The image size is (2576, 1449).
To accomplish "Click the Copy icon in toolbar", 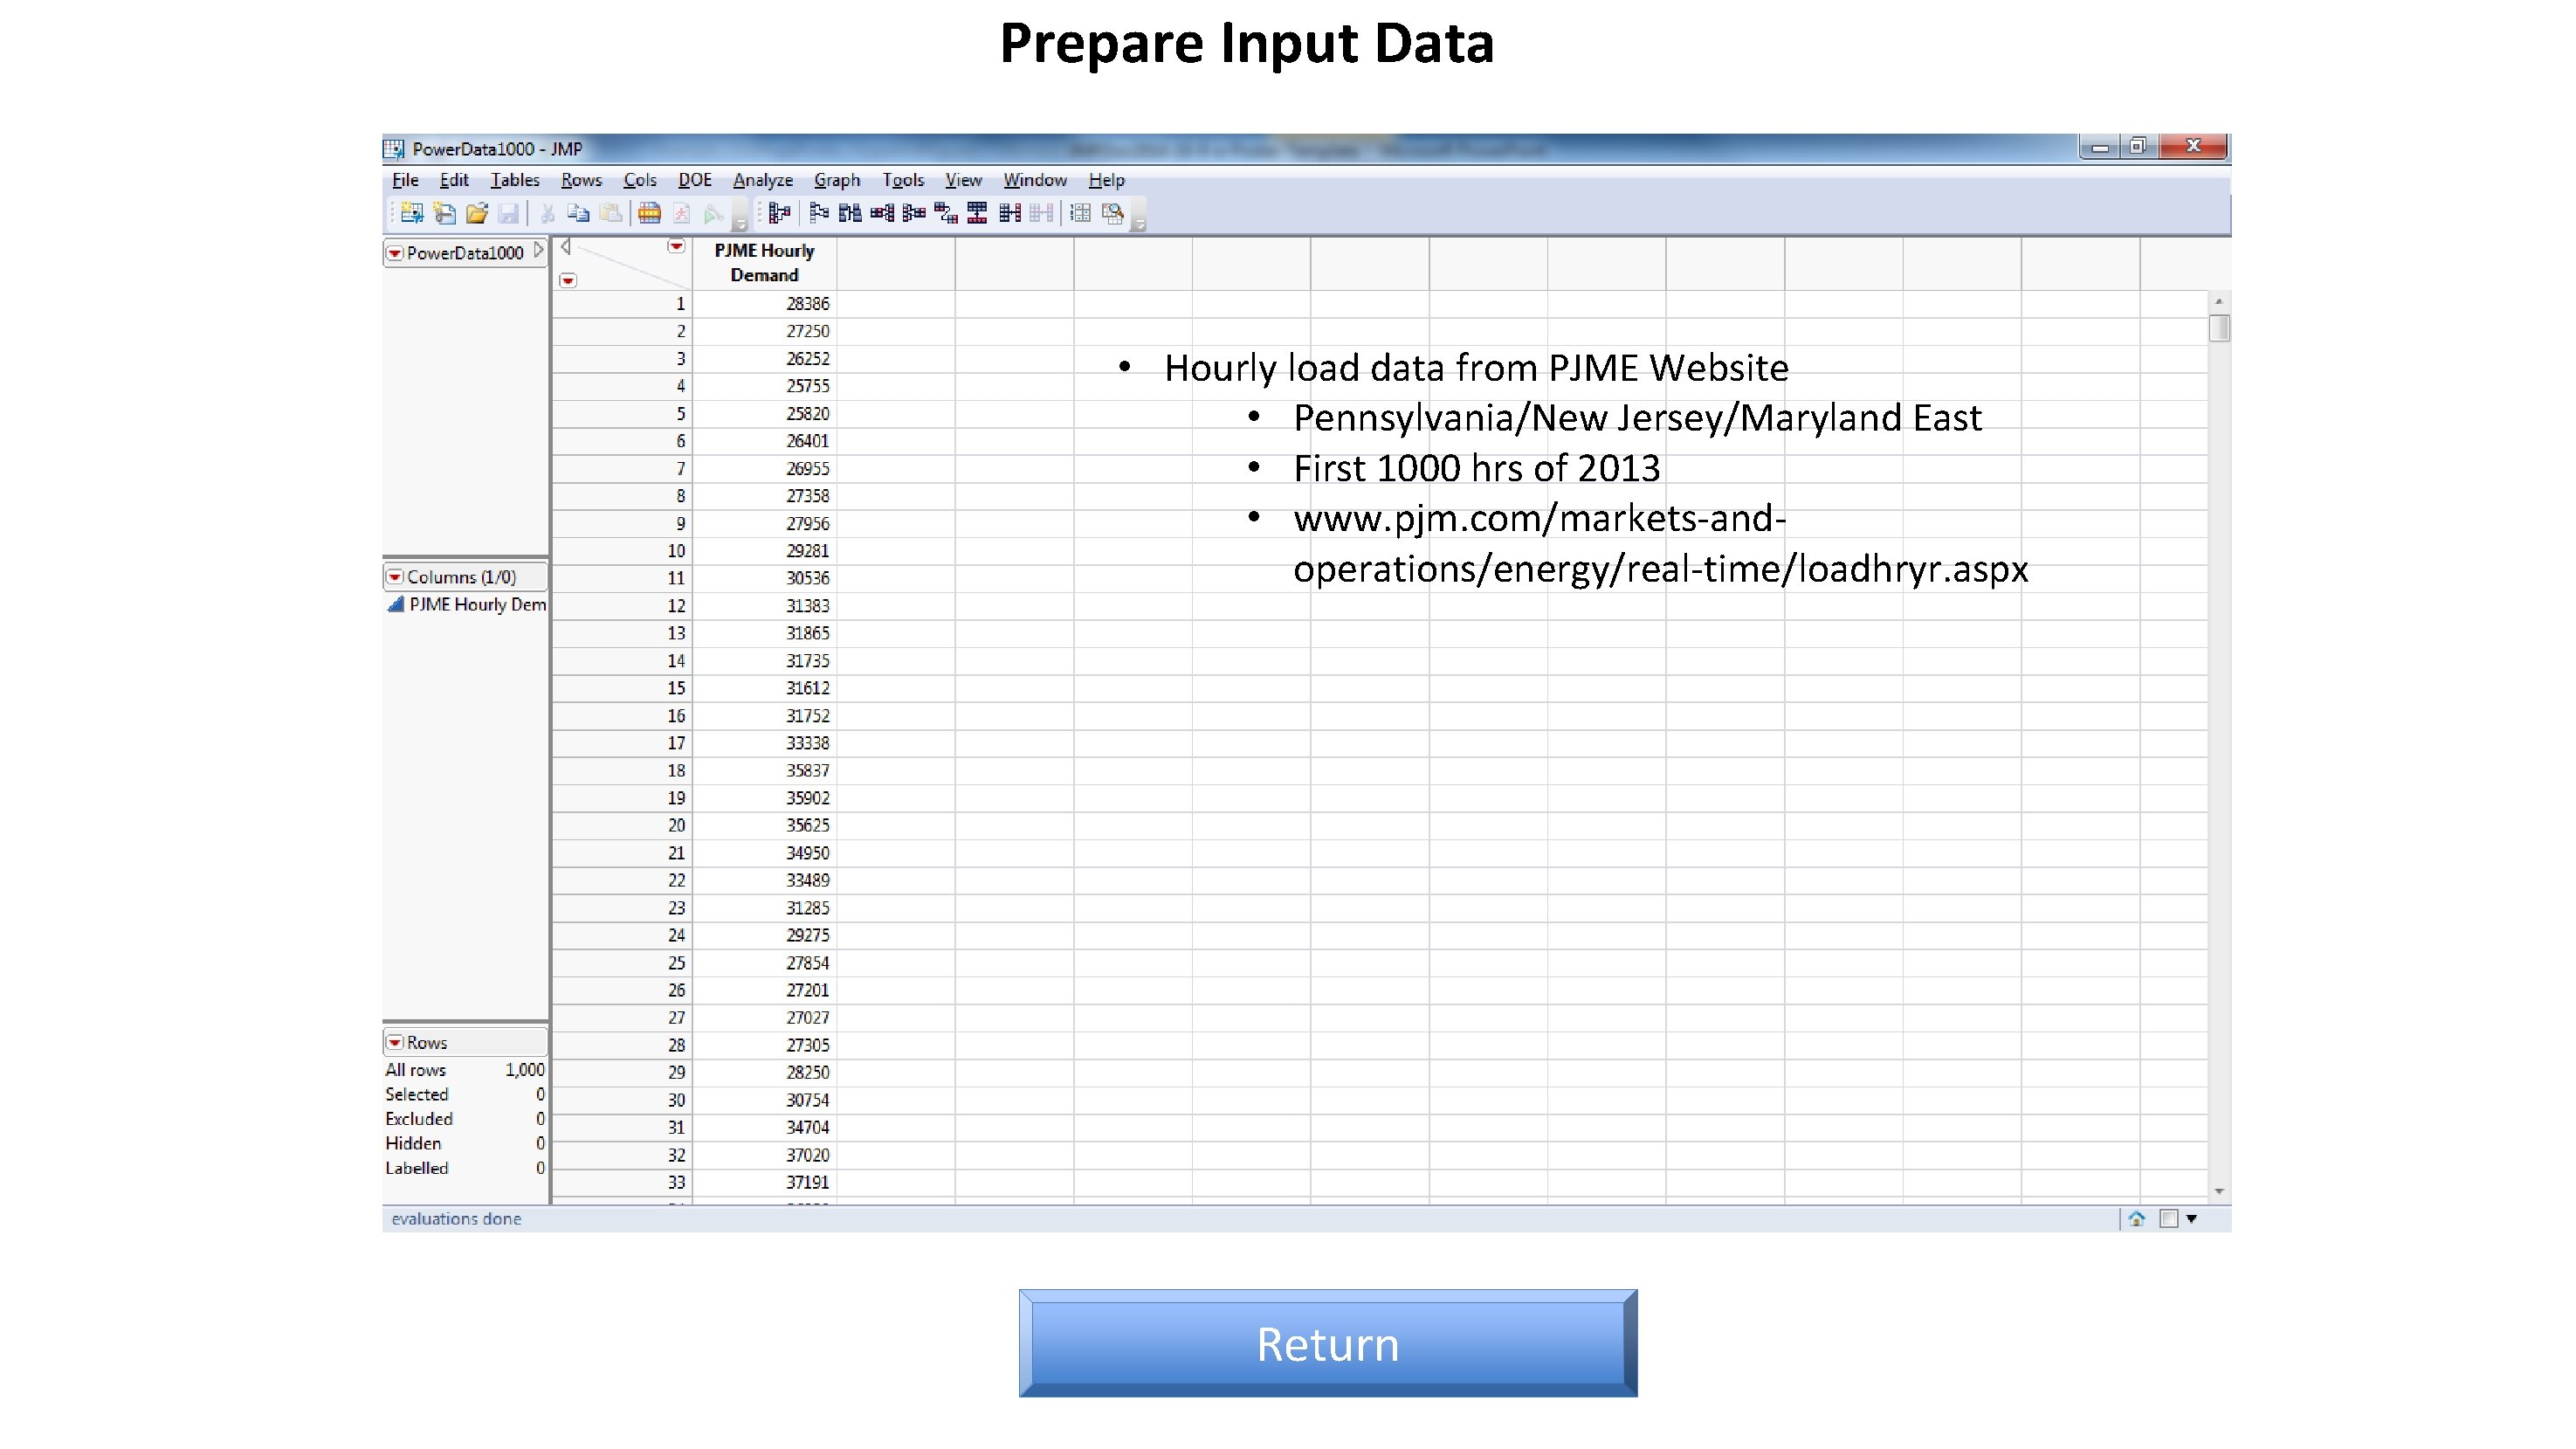I will point(578,213).
